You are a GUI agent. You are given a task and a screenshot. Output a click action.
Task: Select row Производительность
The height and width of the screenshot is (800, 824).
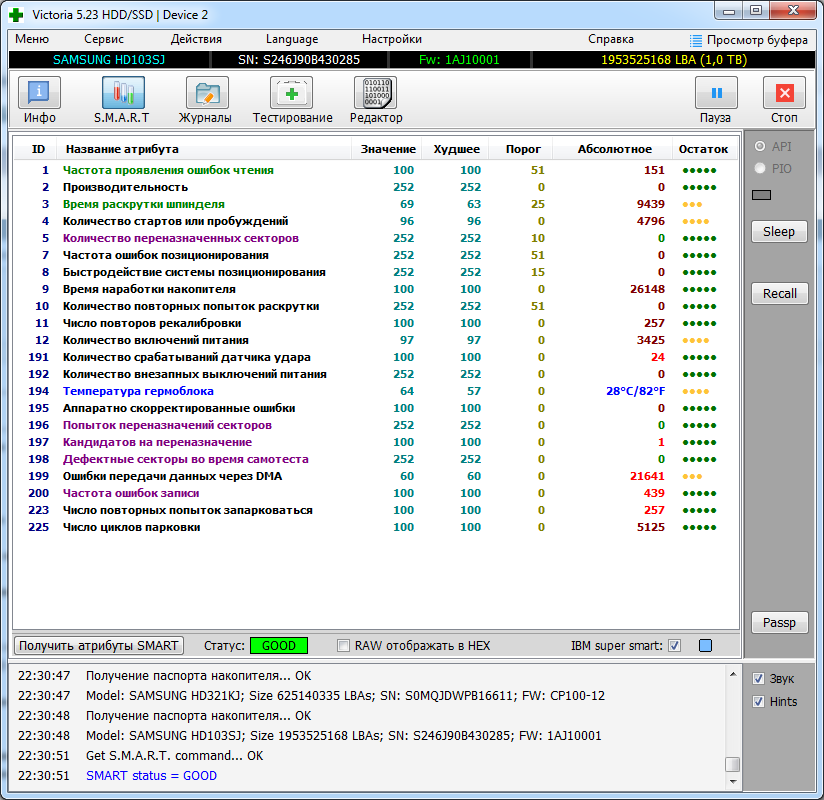tap(375, 187)
